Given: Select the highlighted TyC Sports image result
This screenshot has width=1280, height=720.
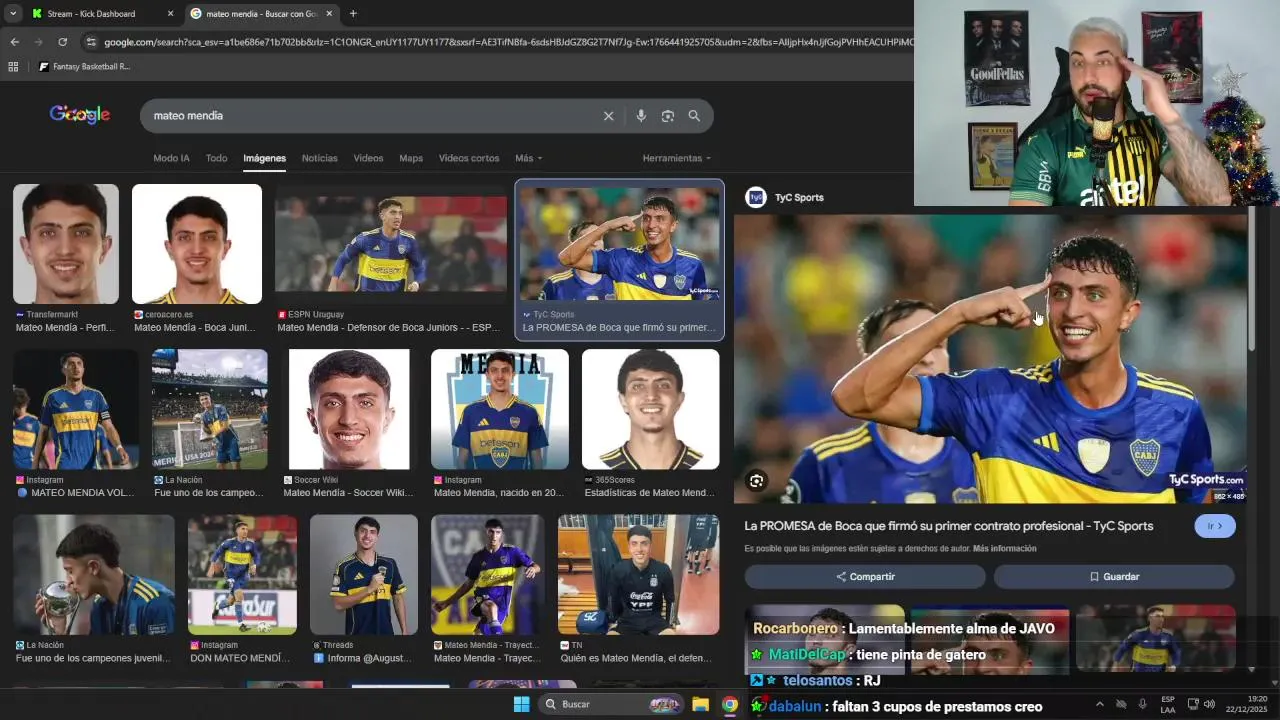Looking at the screenshot, I should (x=619, y=260).
